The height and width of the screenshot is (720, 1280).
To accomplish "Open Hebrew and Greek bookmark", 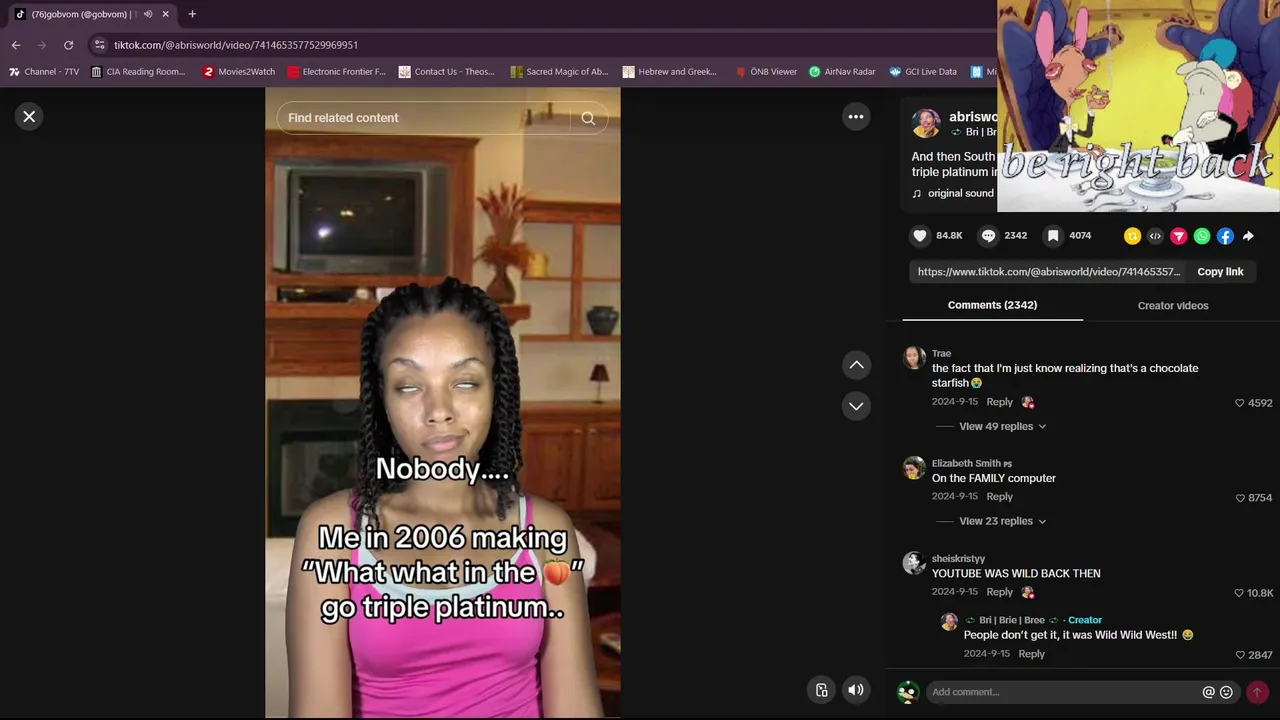I will (670, 72).
